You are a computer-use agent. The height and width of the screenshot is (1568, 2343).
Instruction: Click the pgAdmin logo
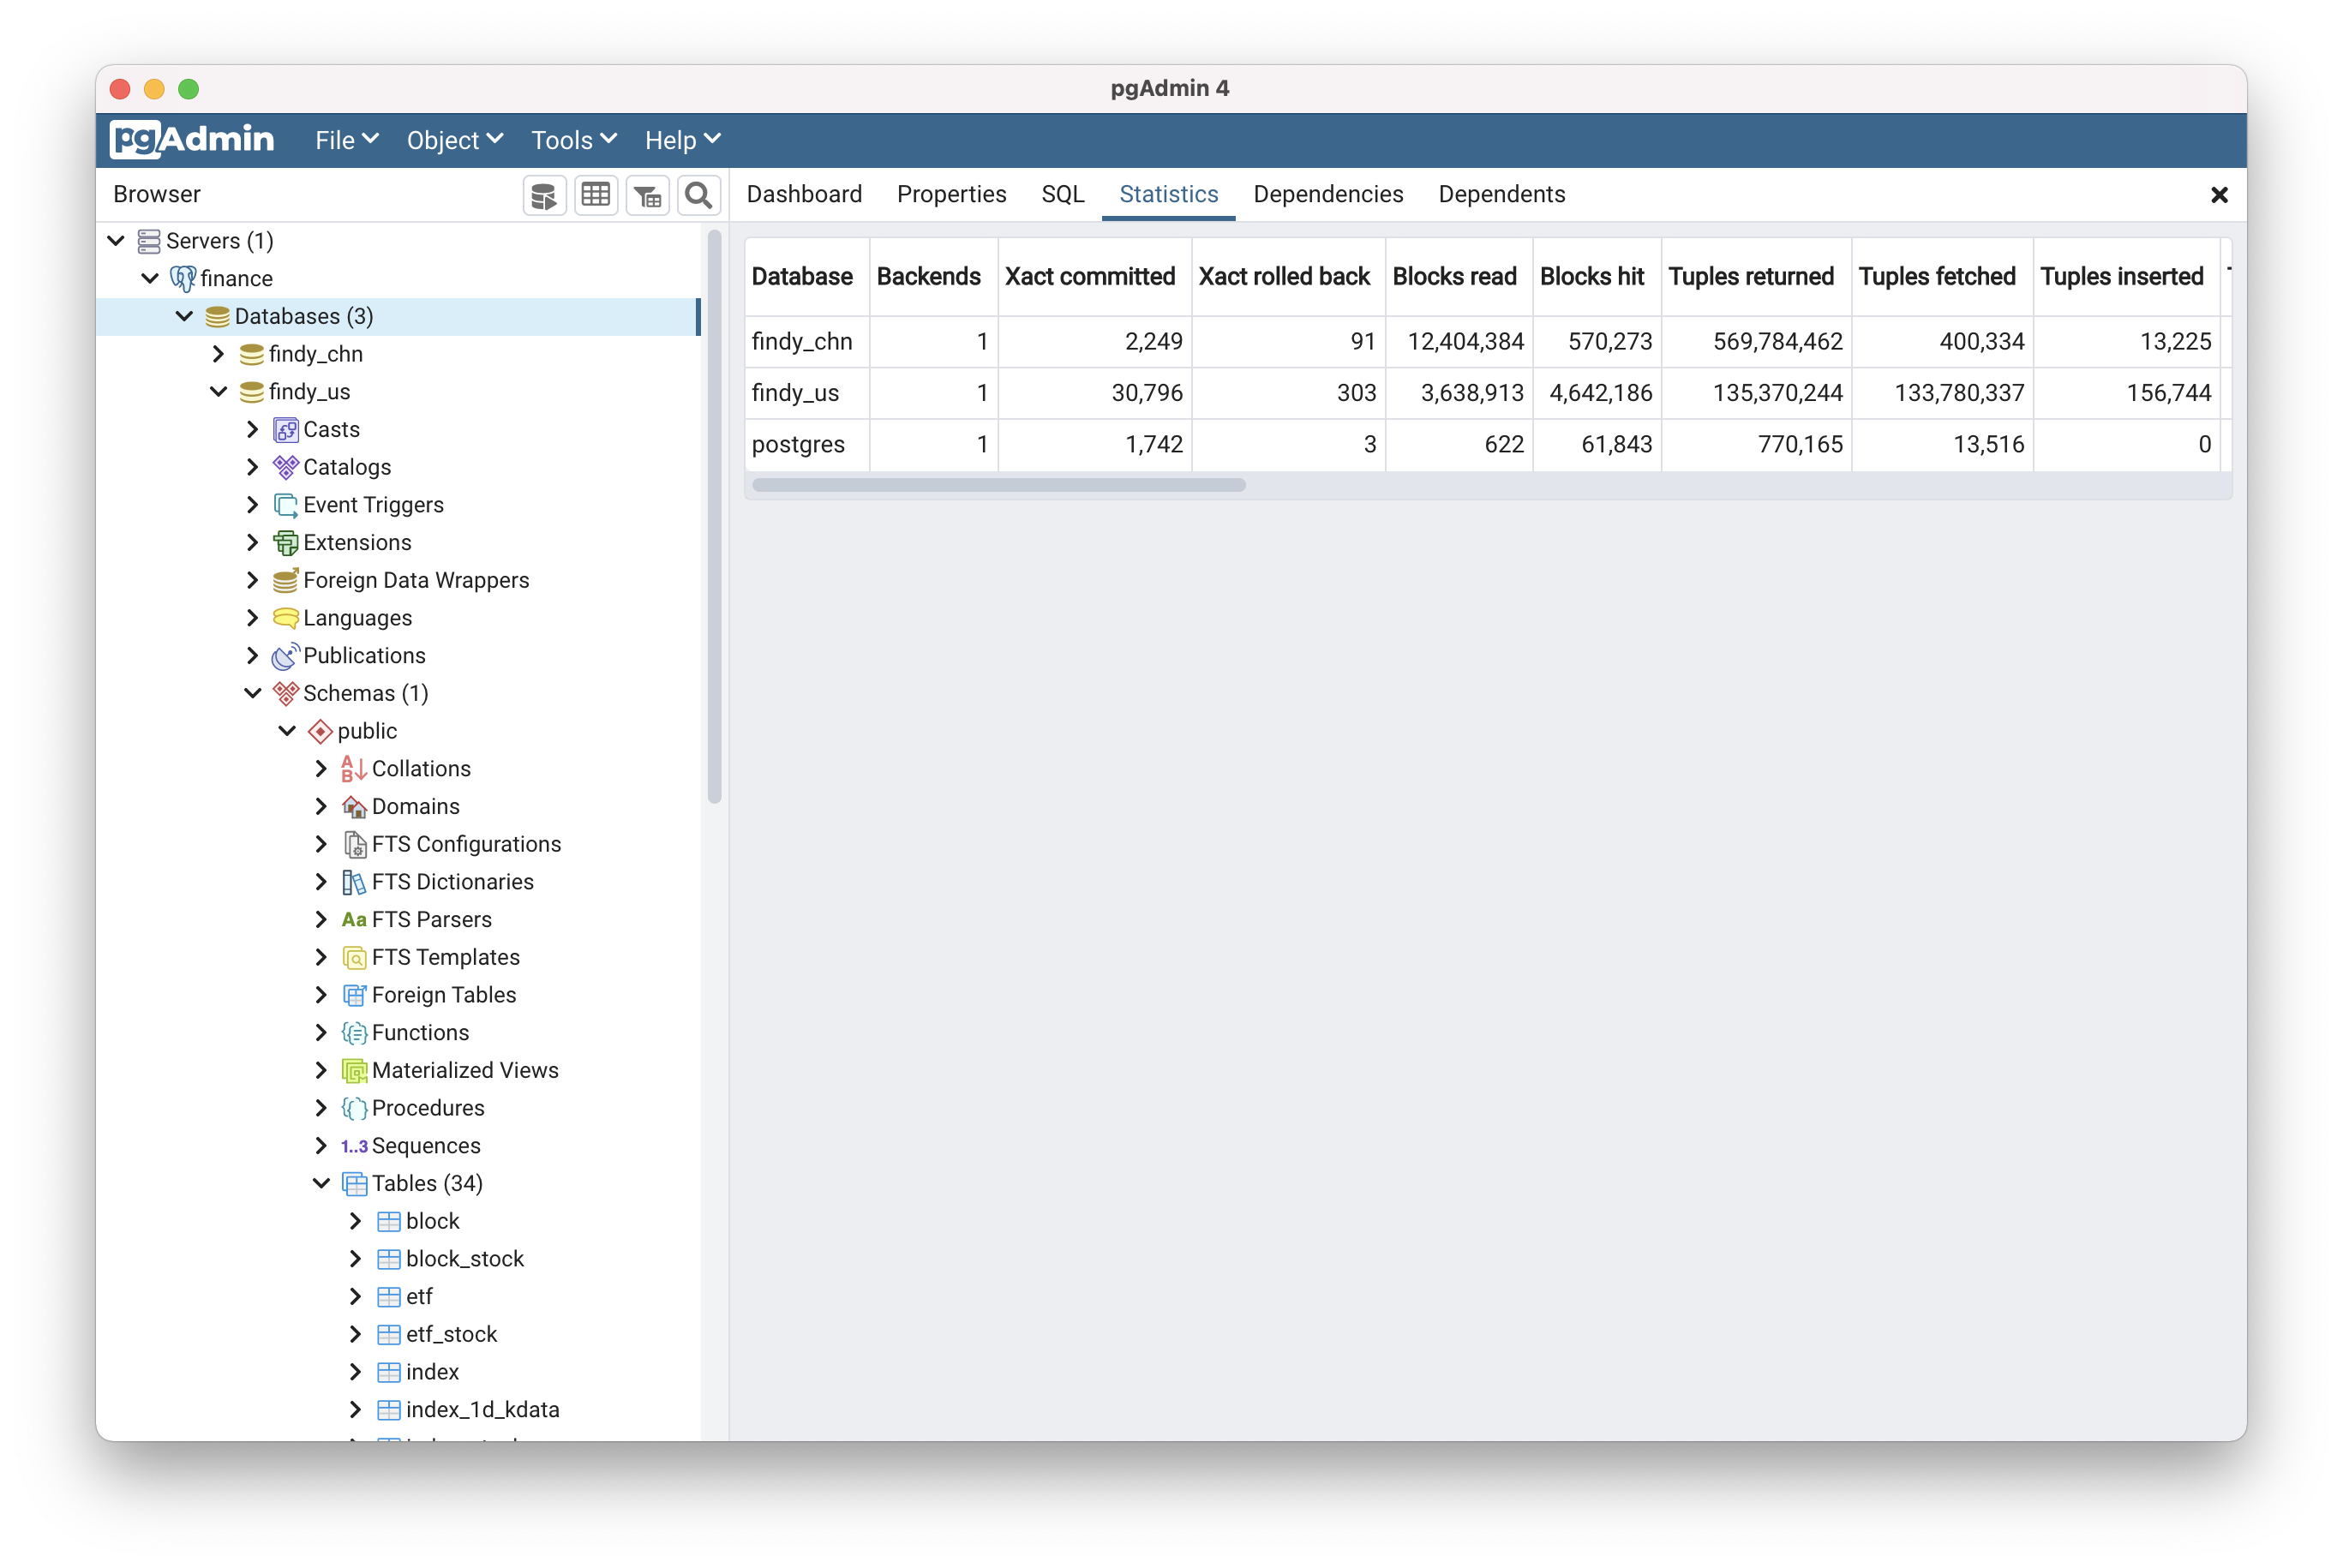(192, 140)
